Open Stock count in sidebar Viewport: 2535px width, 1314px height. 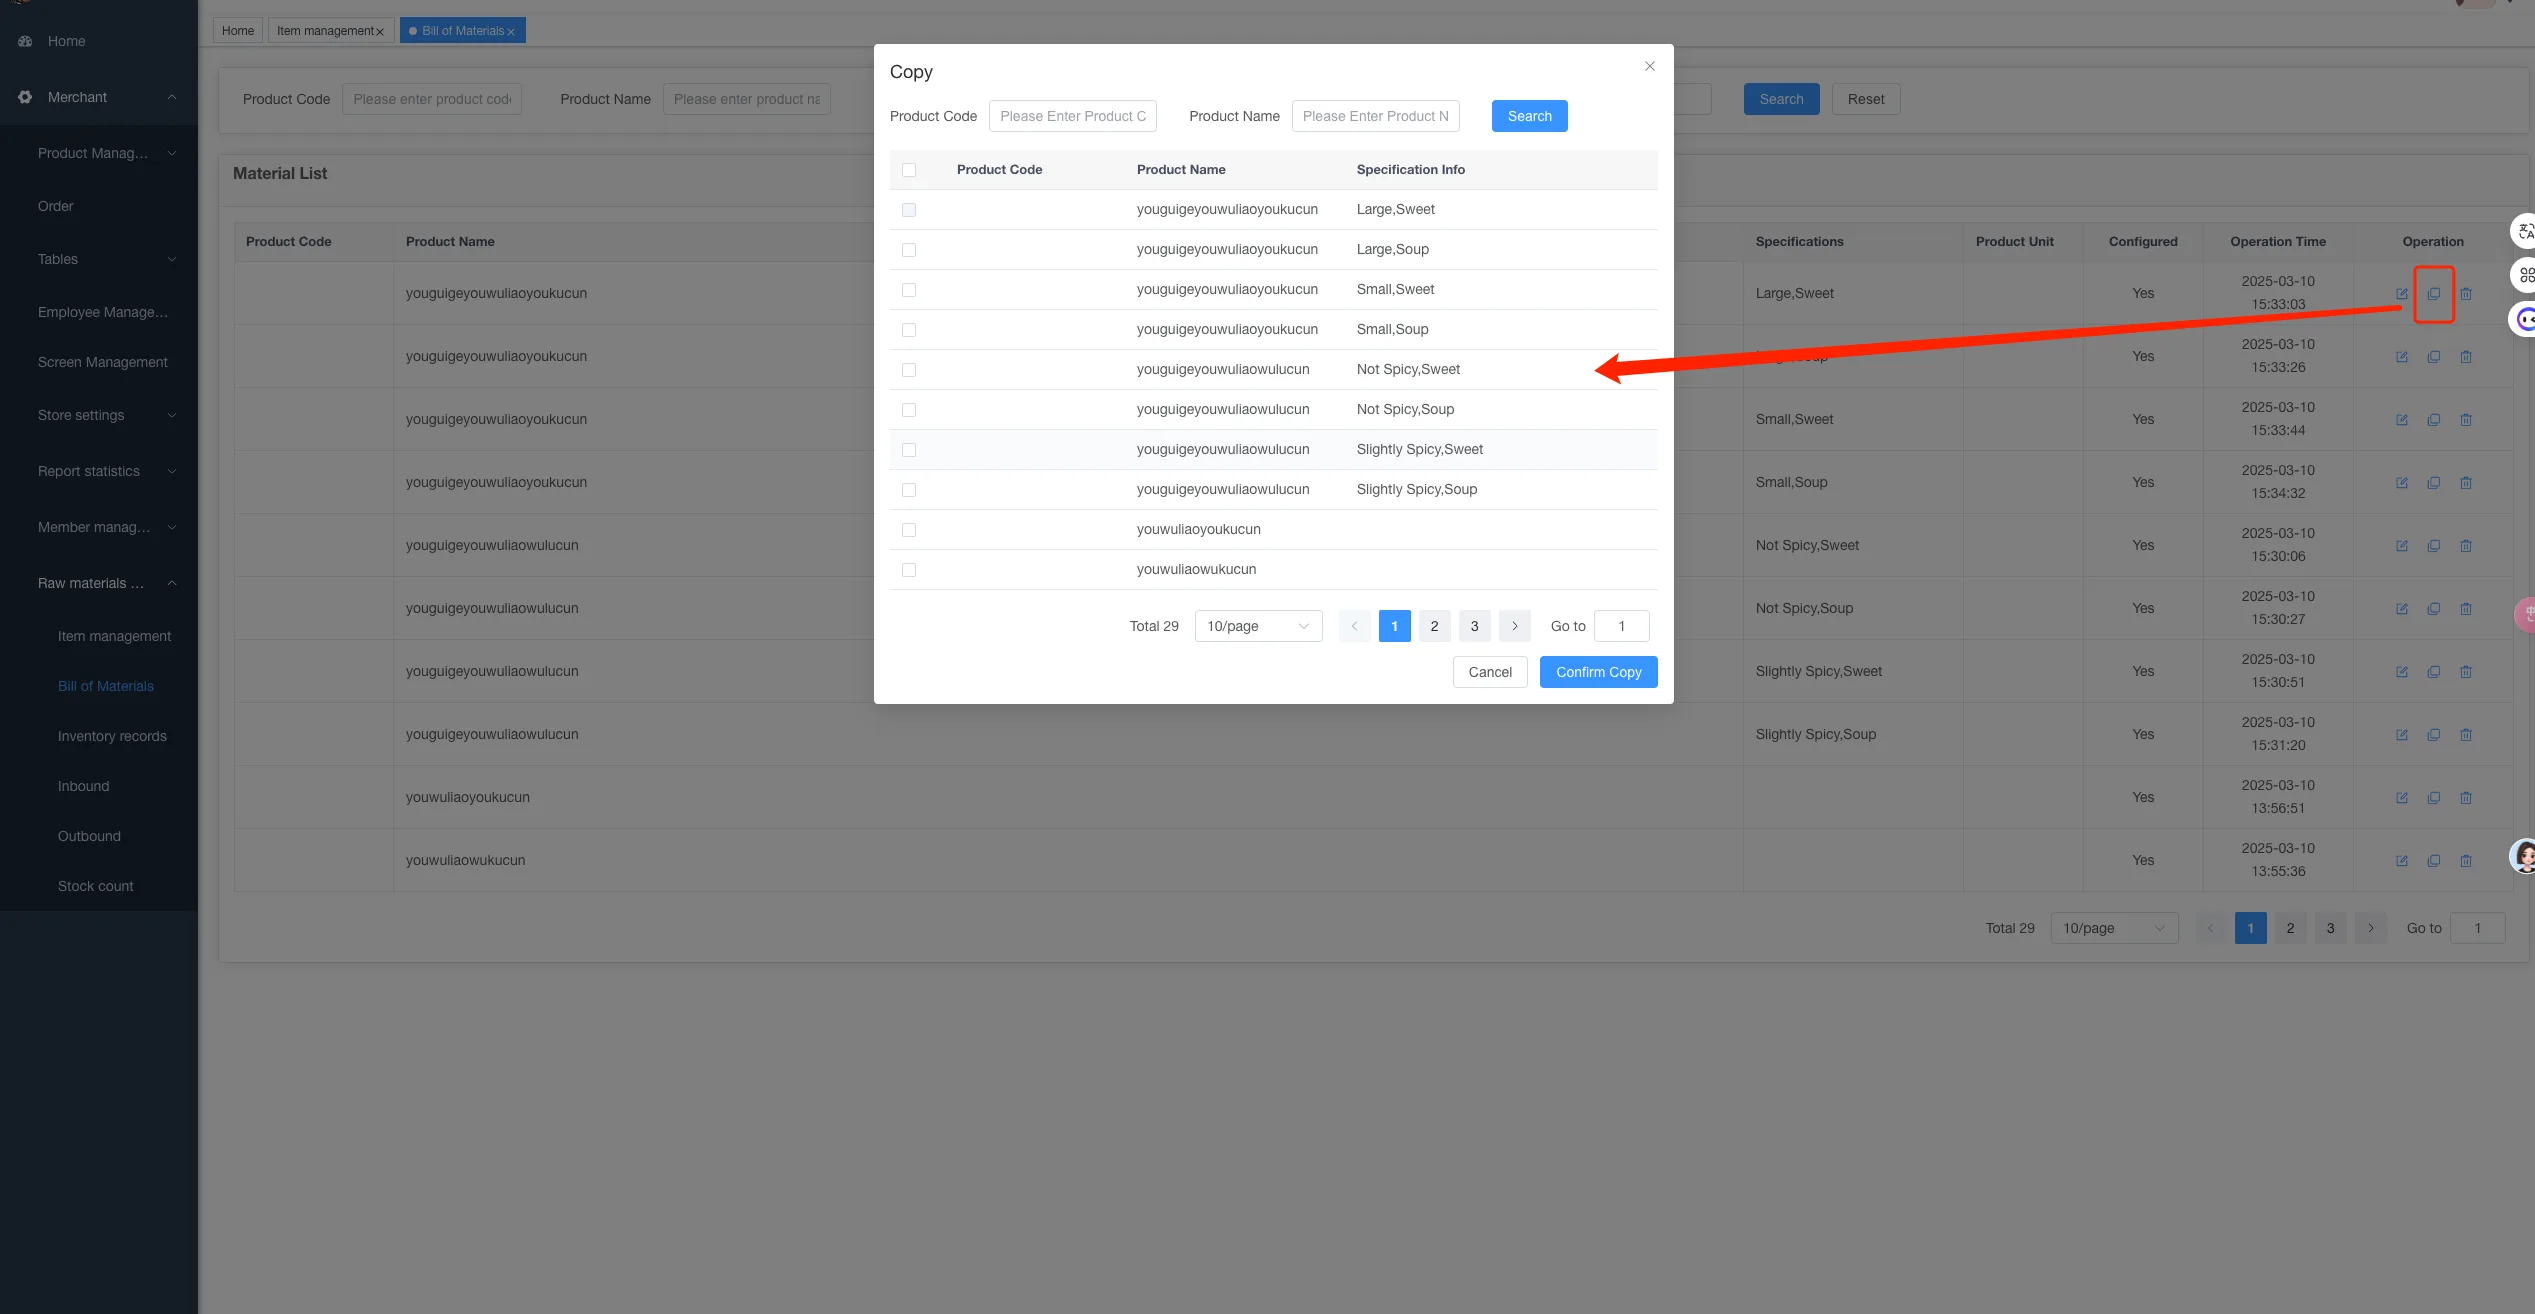coord(96,886)
